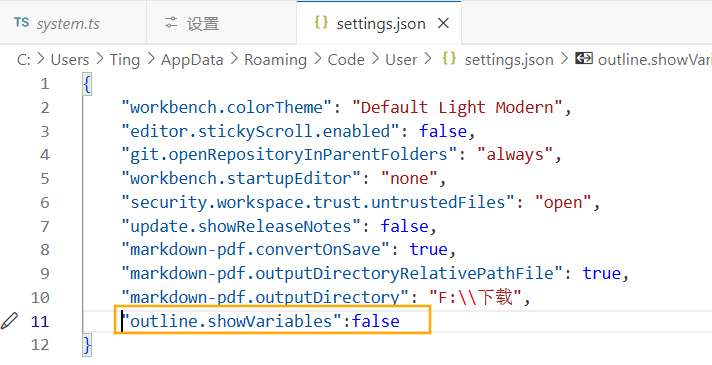
Task: Click the braces icon in the breadcrumb
Action: [x=449, y=59]
